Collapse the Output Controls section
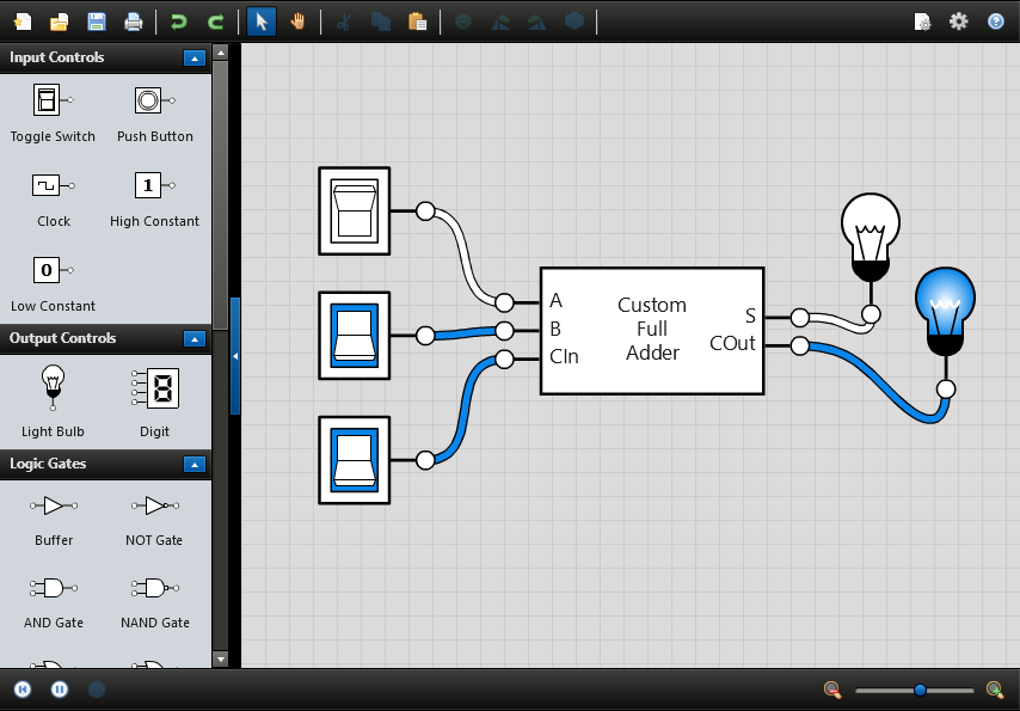The height and width of the screenshot is (711, 1020). click(x=195, y=339)
